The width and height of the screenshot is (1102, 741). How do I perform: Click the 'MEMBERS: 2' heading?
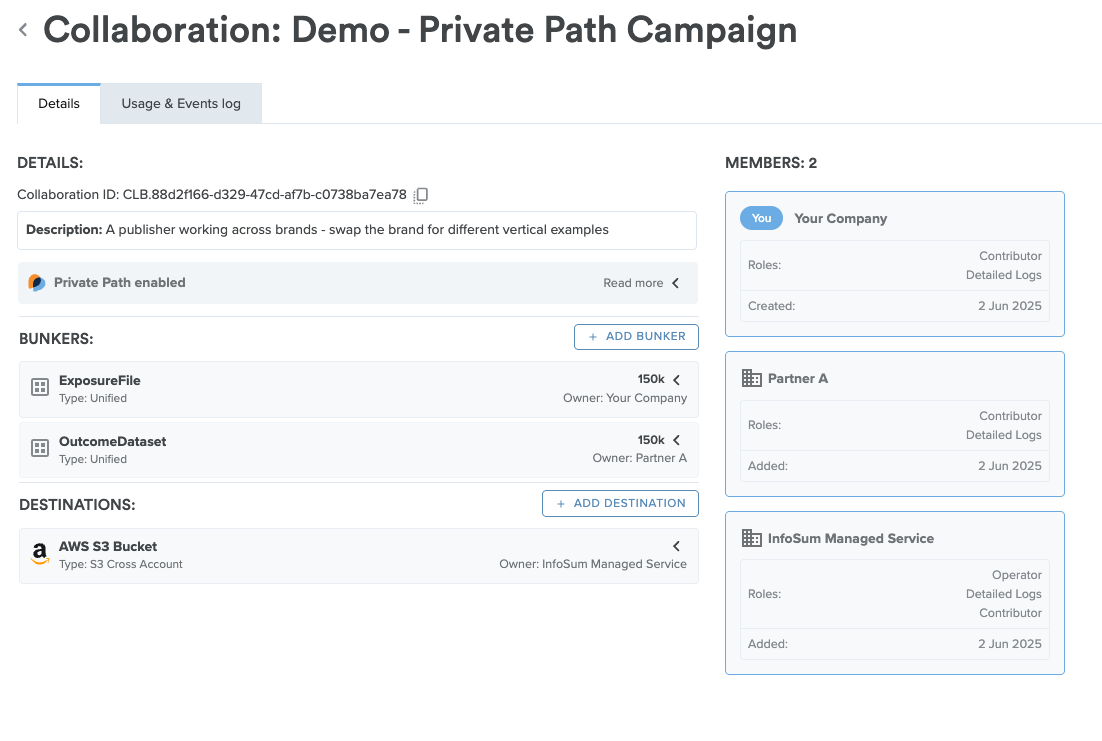(x=771, y=163)
